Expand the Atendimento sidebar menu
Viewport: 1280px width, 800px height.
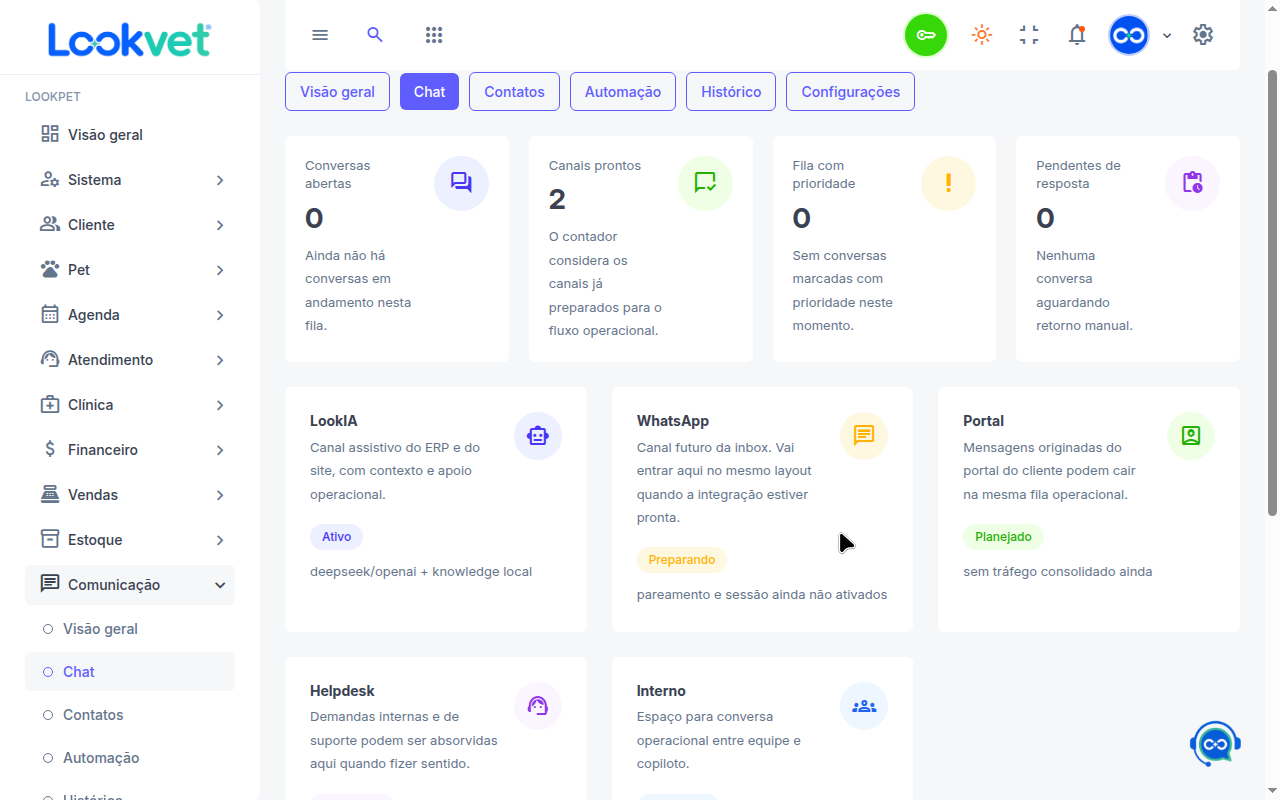130,360
